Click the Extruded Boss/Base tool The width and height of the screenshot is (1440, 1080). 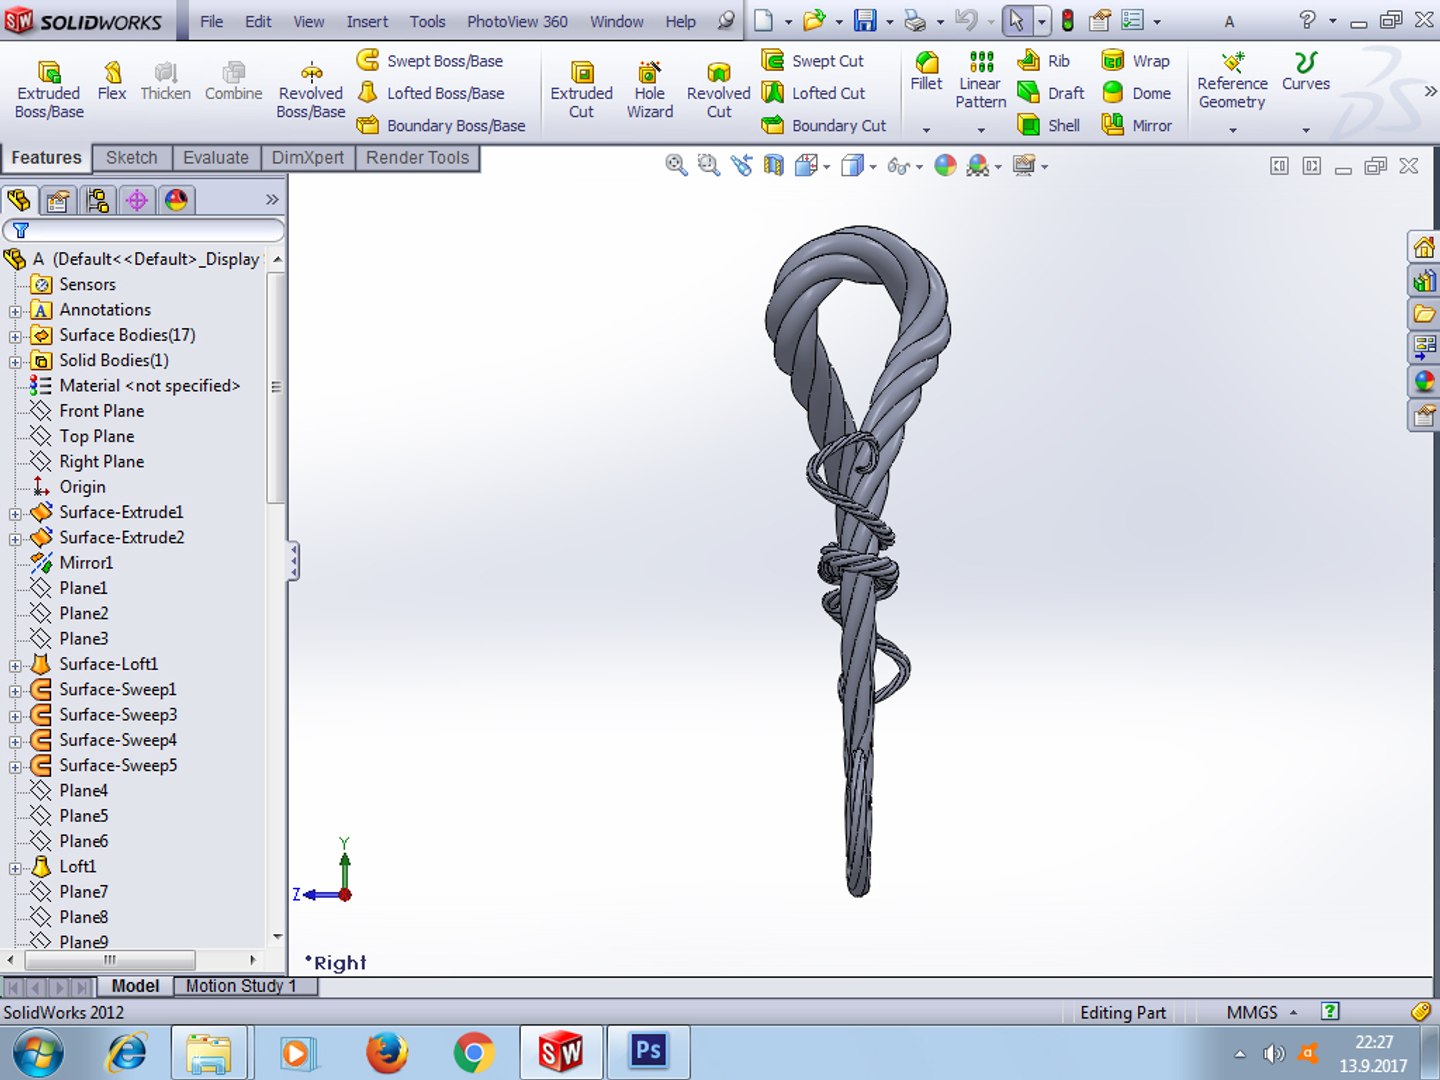tap(49, 90)
